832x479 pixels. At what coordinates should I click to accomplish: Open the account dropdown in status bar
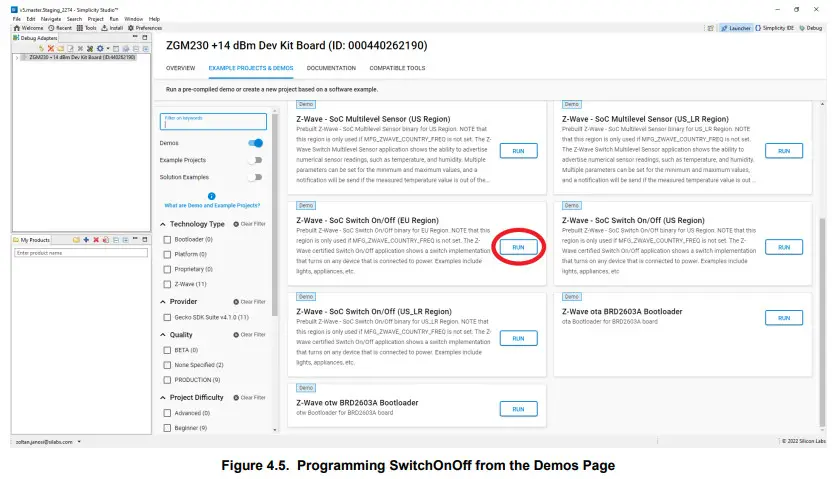(x=79, y=442)
